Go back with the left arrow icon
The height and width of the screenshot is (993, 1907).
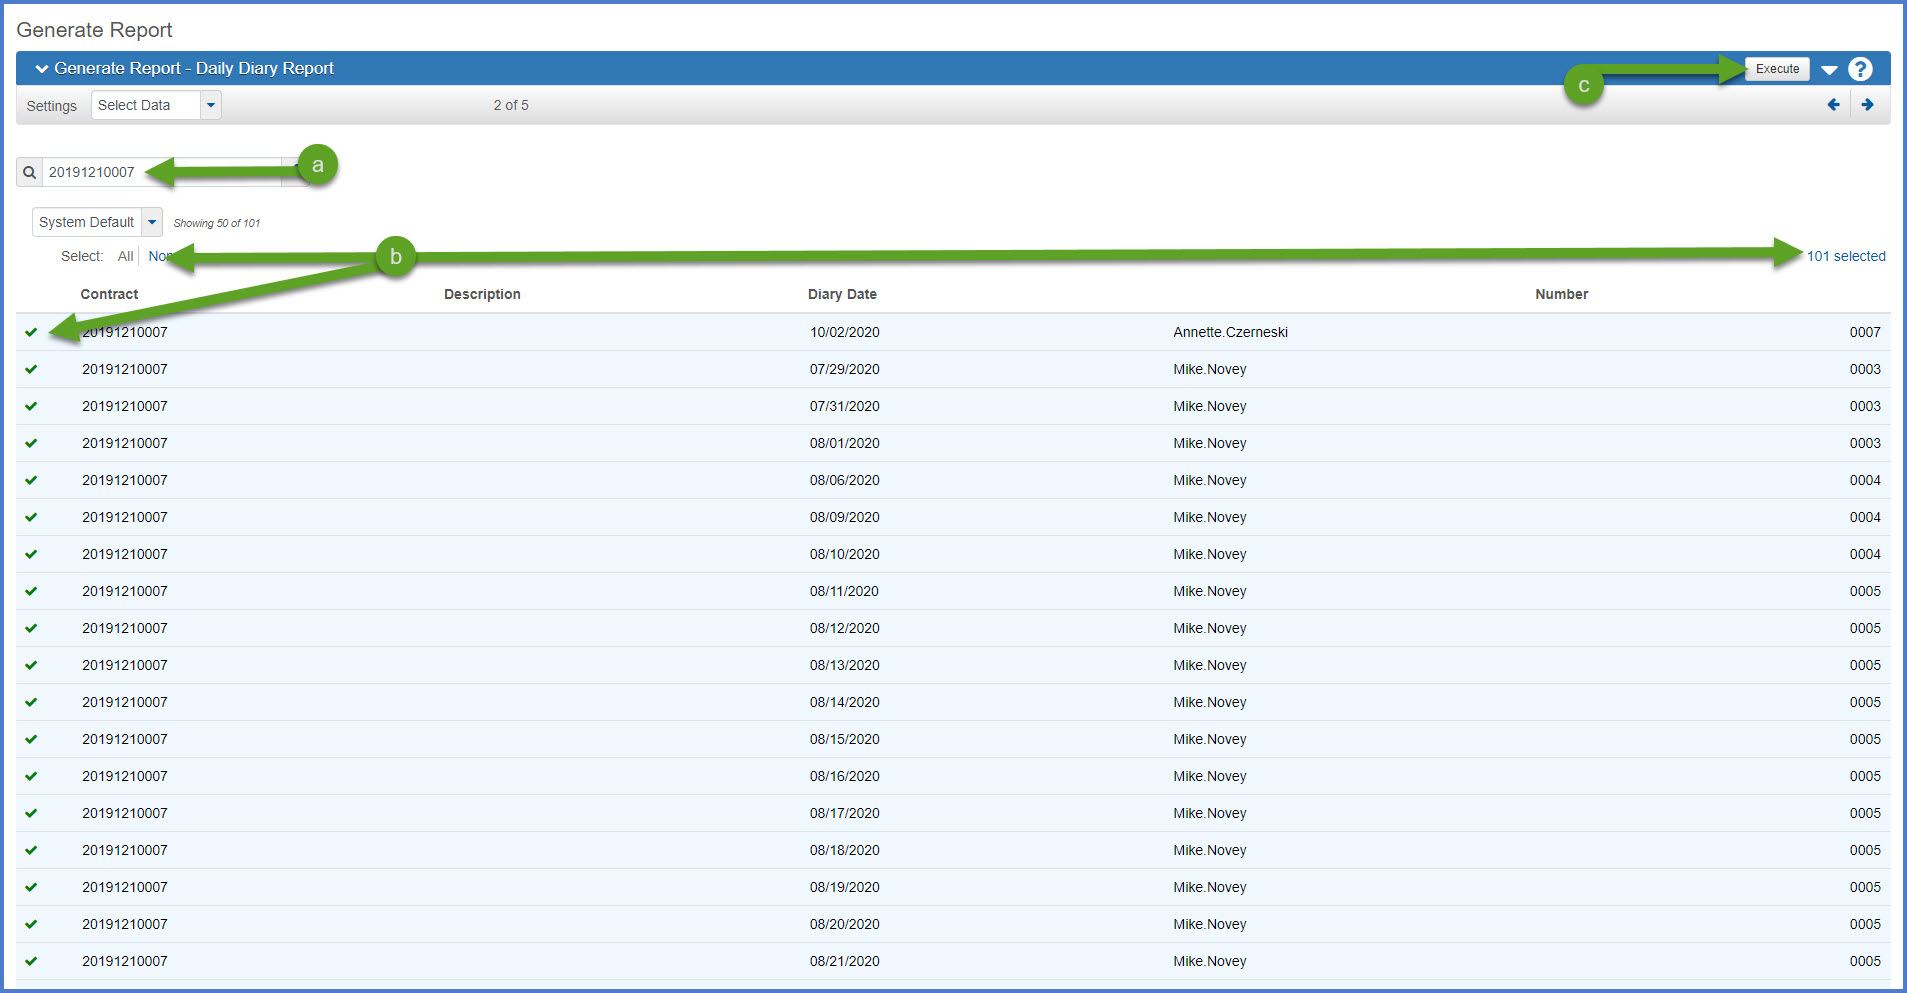click(1833, 105)
